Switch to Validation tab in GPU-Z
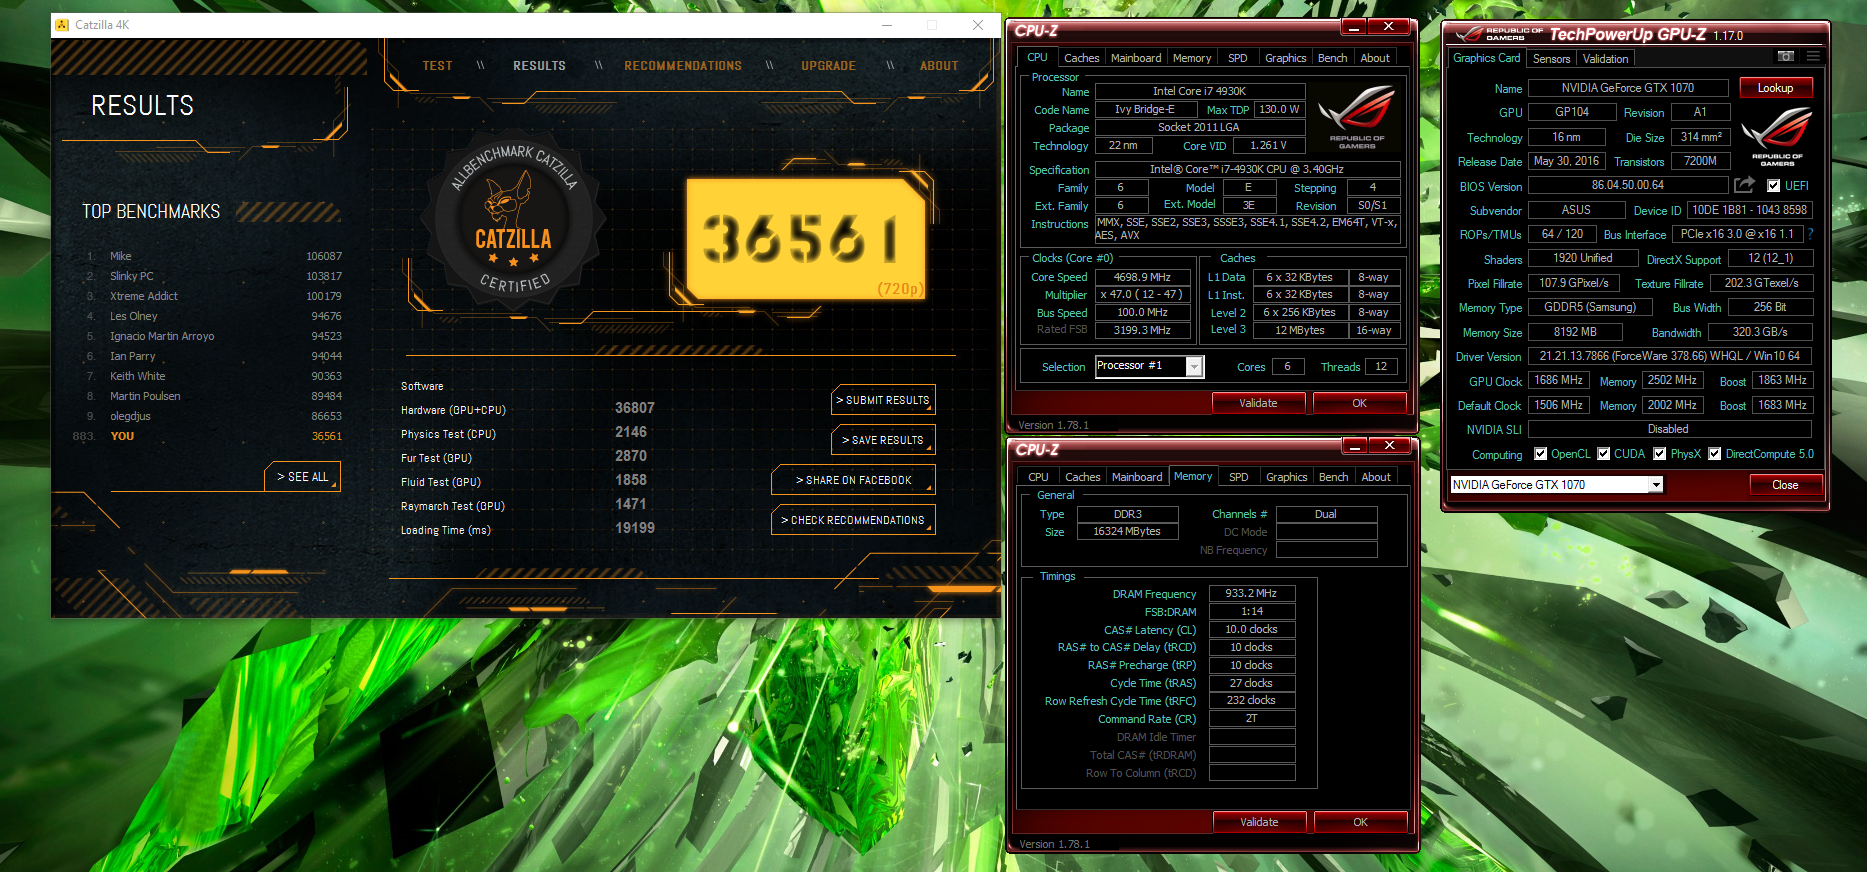This screenshot has width=1867, height=872. point(1605,59)
